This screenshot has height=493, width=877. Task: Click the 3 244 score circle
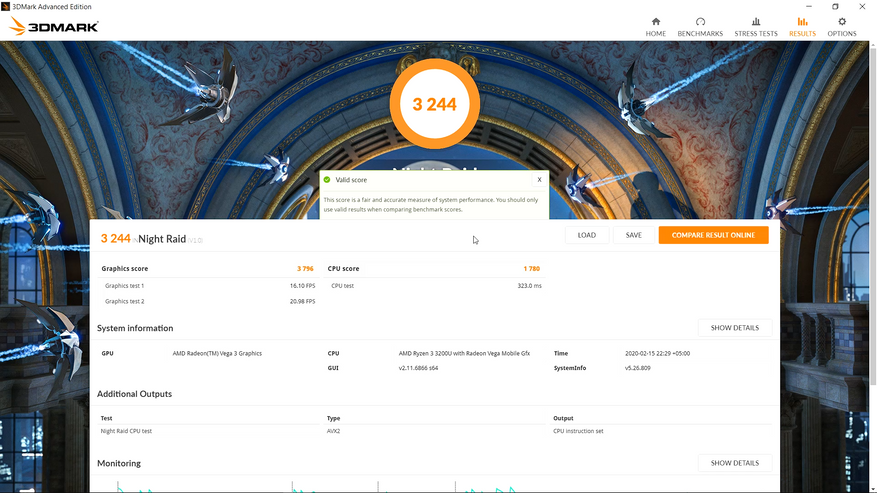(x=435, y=104)
